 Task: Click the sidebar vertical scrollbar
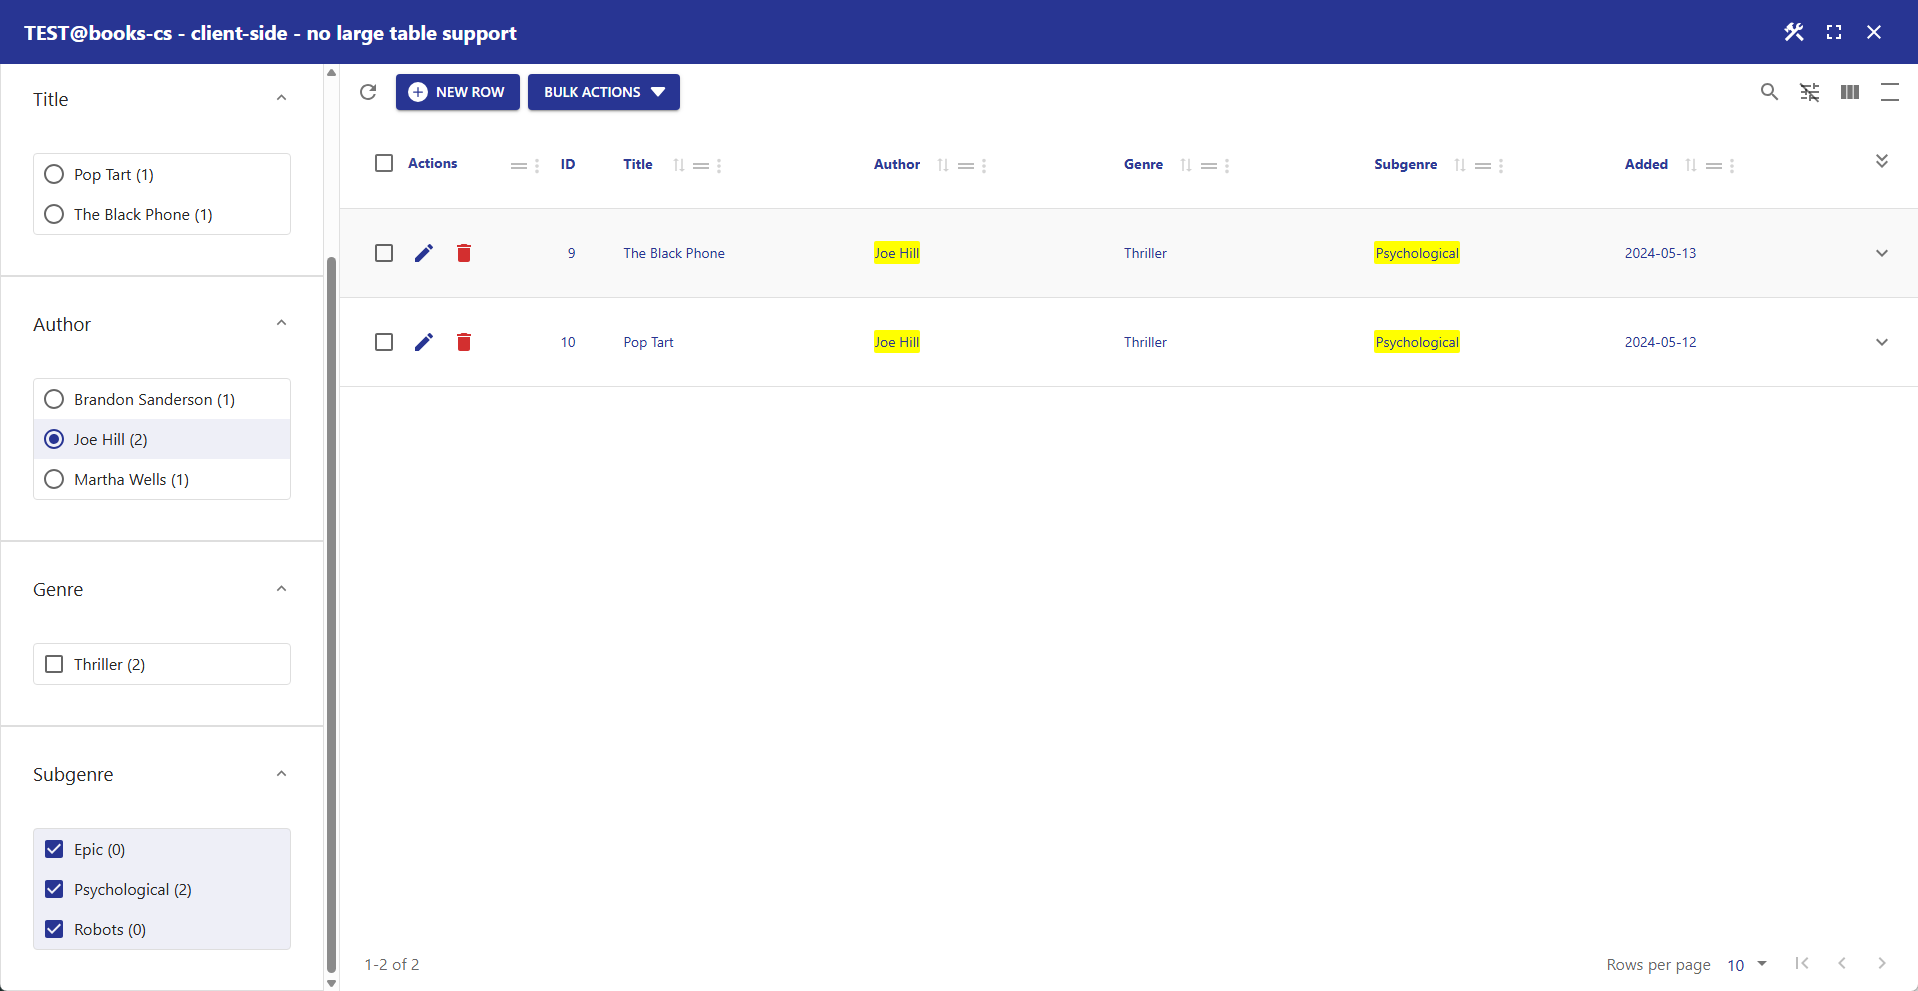pyautogui.click(x=331, y=615)
